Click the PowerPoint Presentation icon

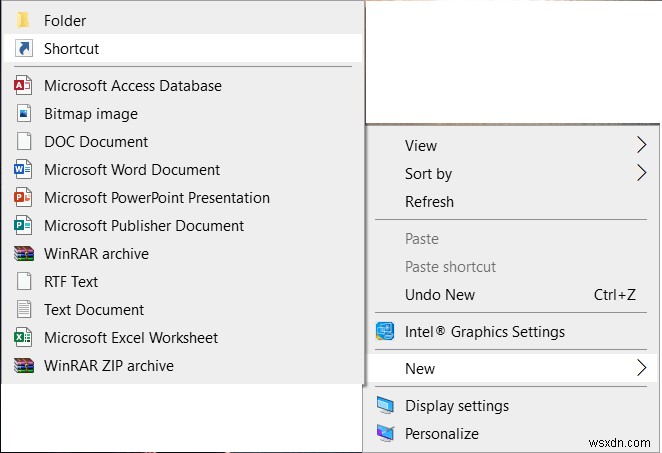23,198
